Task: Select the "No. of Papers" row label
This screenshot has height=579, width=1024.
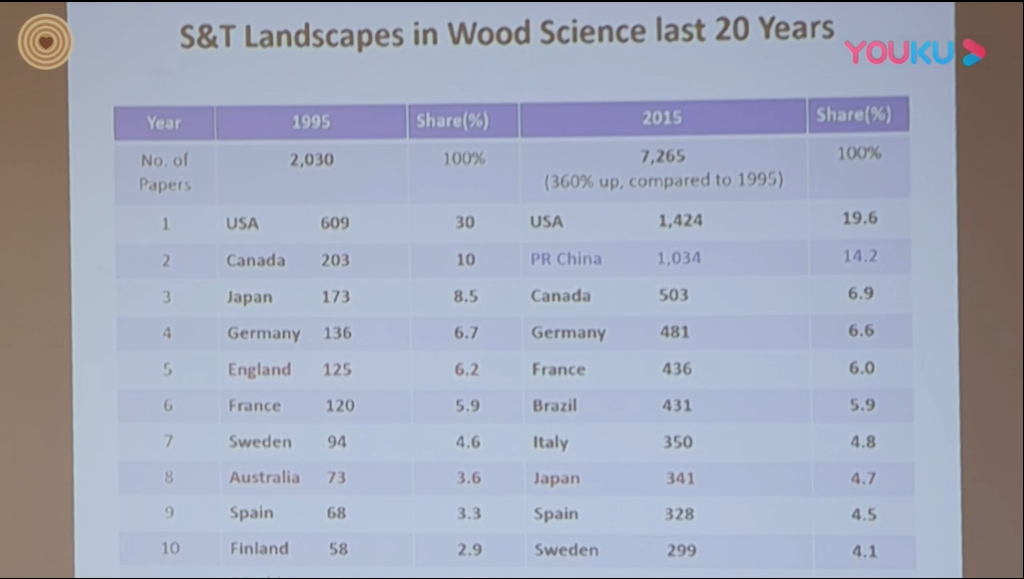Action: tap(165, 172)
